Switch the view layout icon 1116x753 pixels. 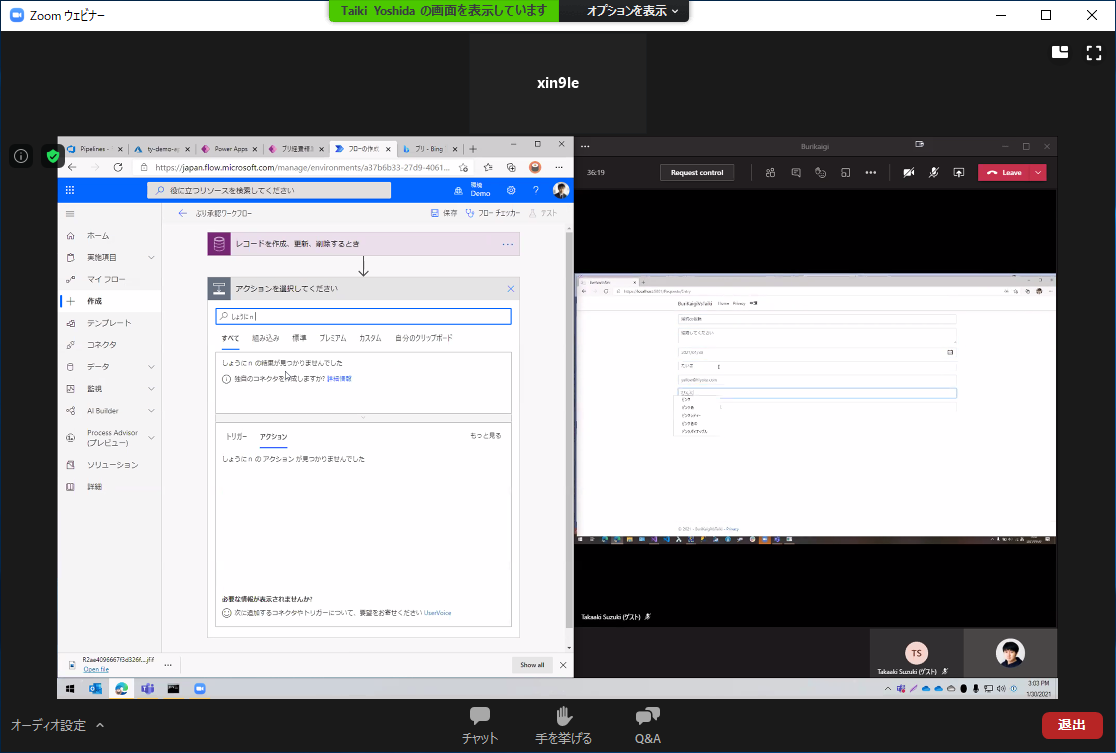[x=1060, y=52]
